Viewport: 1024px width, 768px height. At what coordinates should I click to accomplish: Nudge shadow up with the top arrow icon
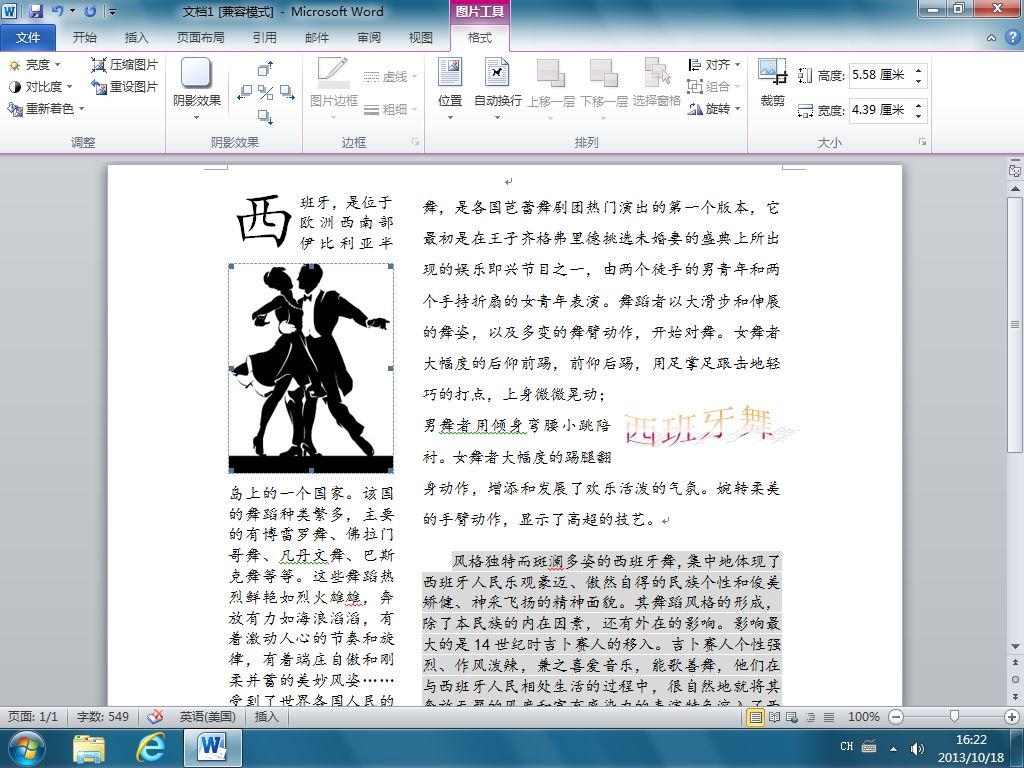[x=265, y=69]
